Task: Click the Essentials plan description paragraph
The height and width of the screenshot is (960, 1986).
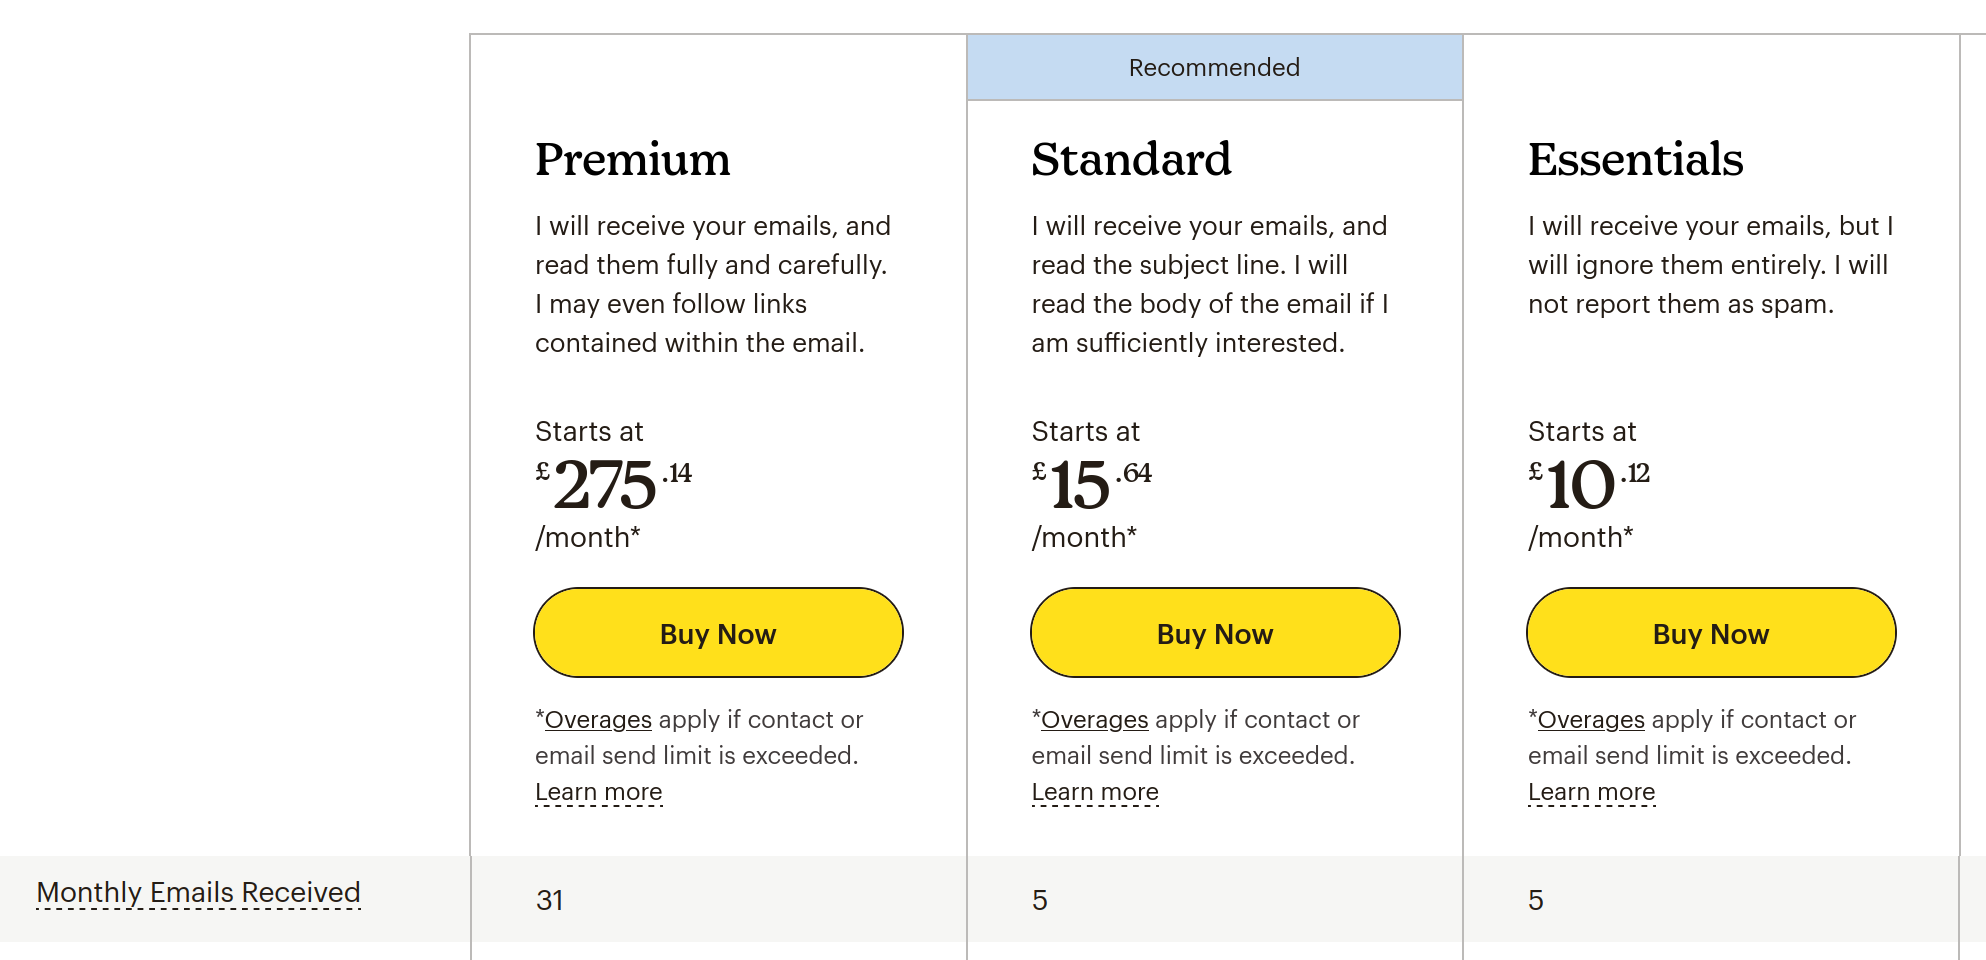Action: point(1711,265)
